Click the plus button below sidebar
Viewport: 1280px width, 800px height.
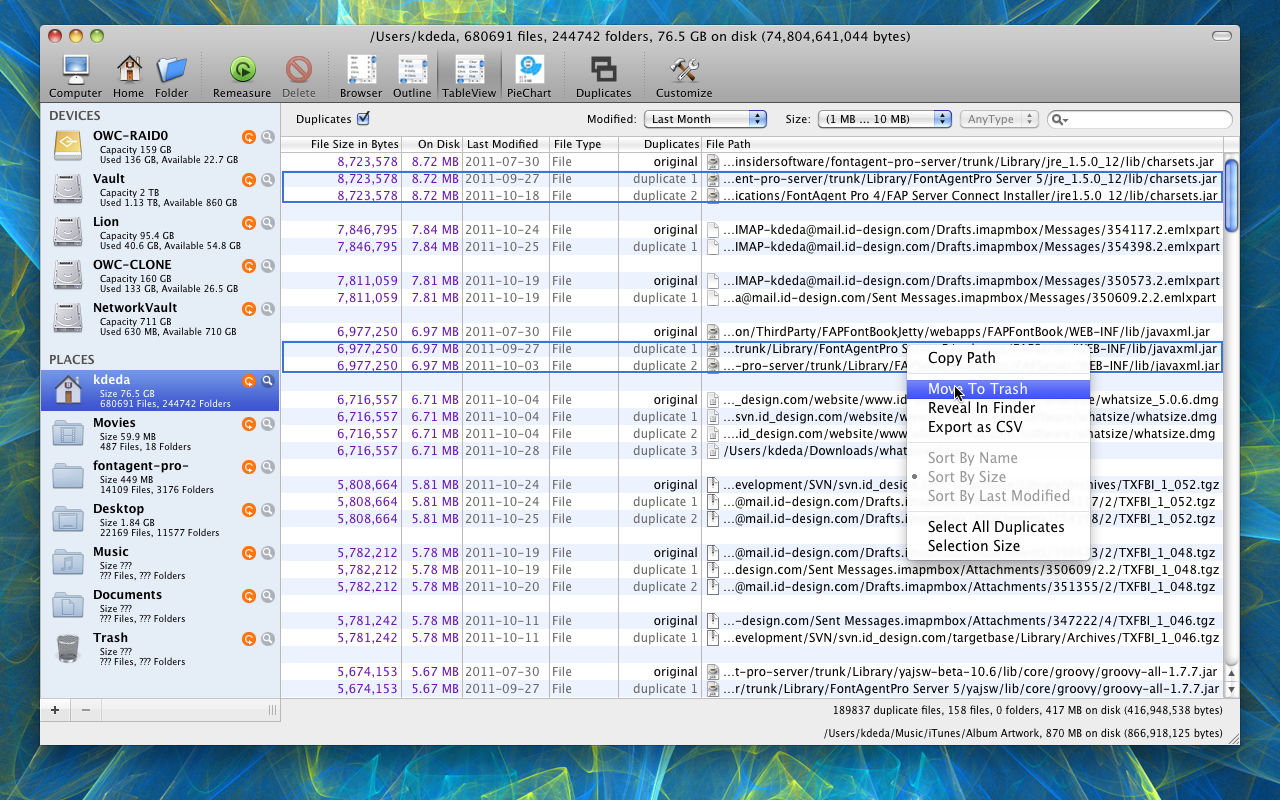(x=55, y=710)
